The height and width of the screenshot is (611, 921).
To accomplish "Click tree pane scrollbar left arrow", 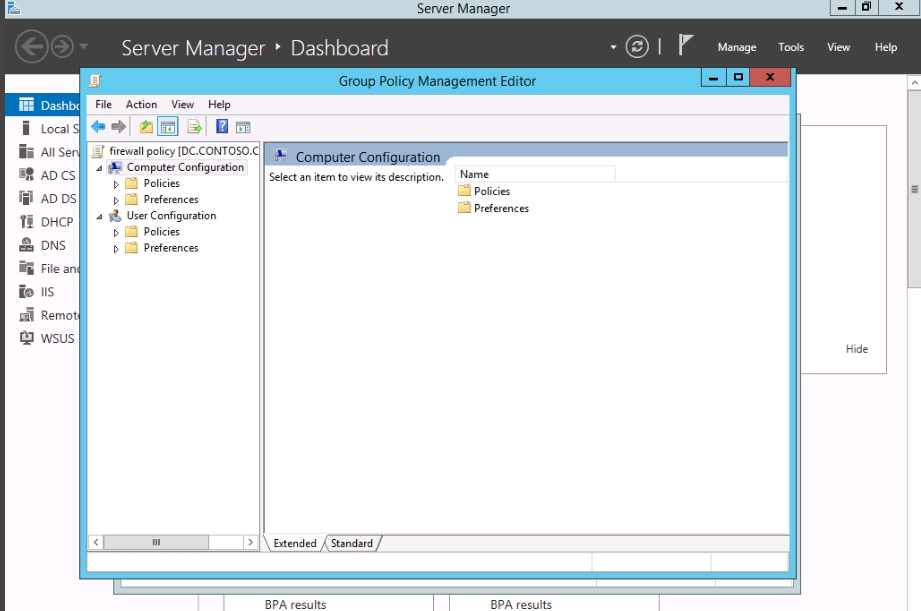I will click(x=96, y=542).
